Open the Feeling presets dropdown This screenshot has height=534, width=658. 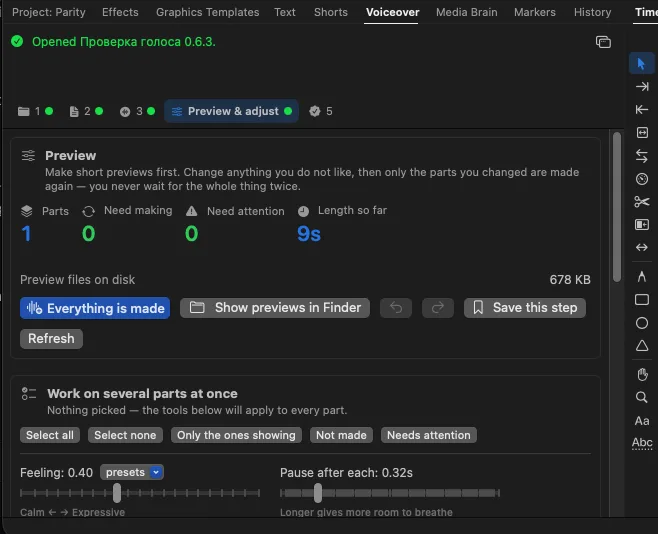(x=132, y=472)
